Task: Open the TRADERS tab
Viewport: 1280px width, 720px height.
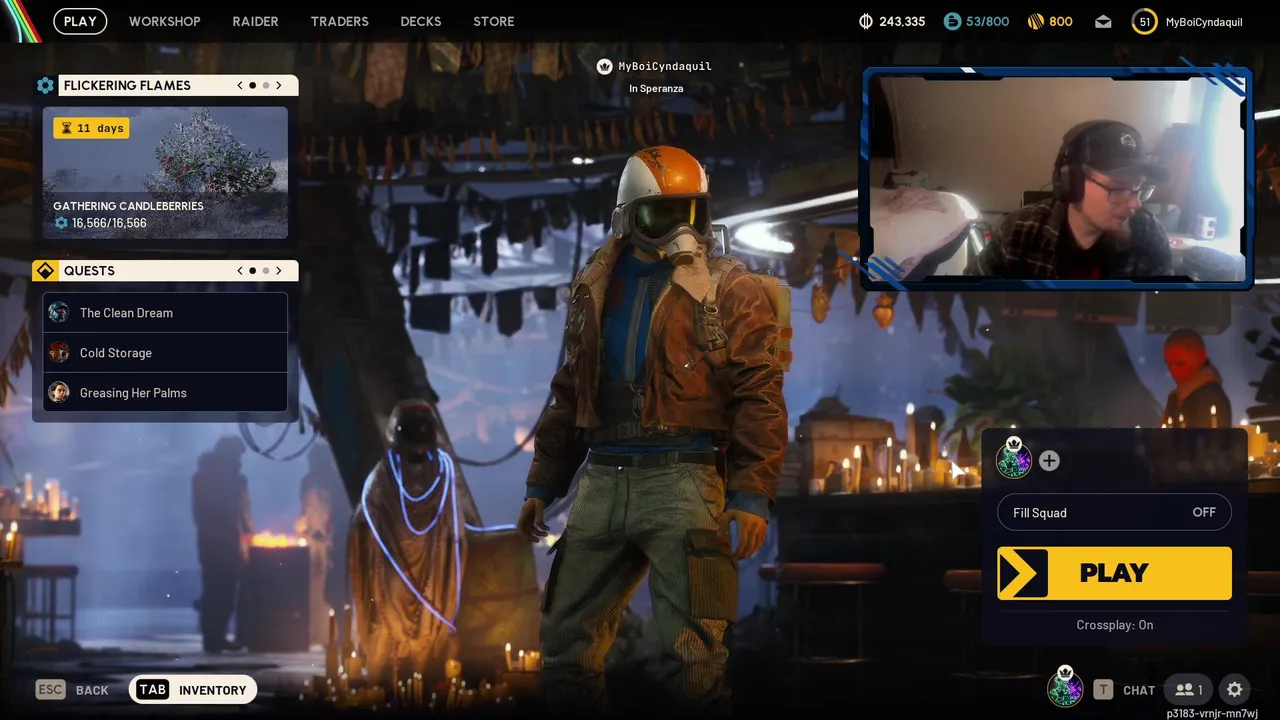Action: coord(339,21)
